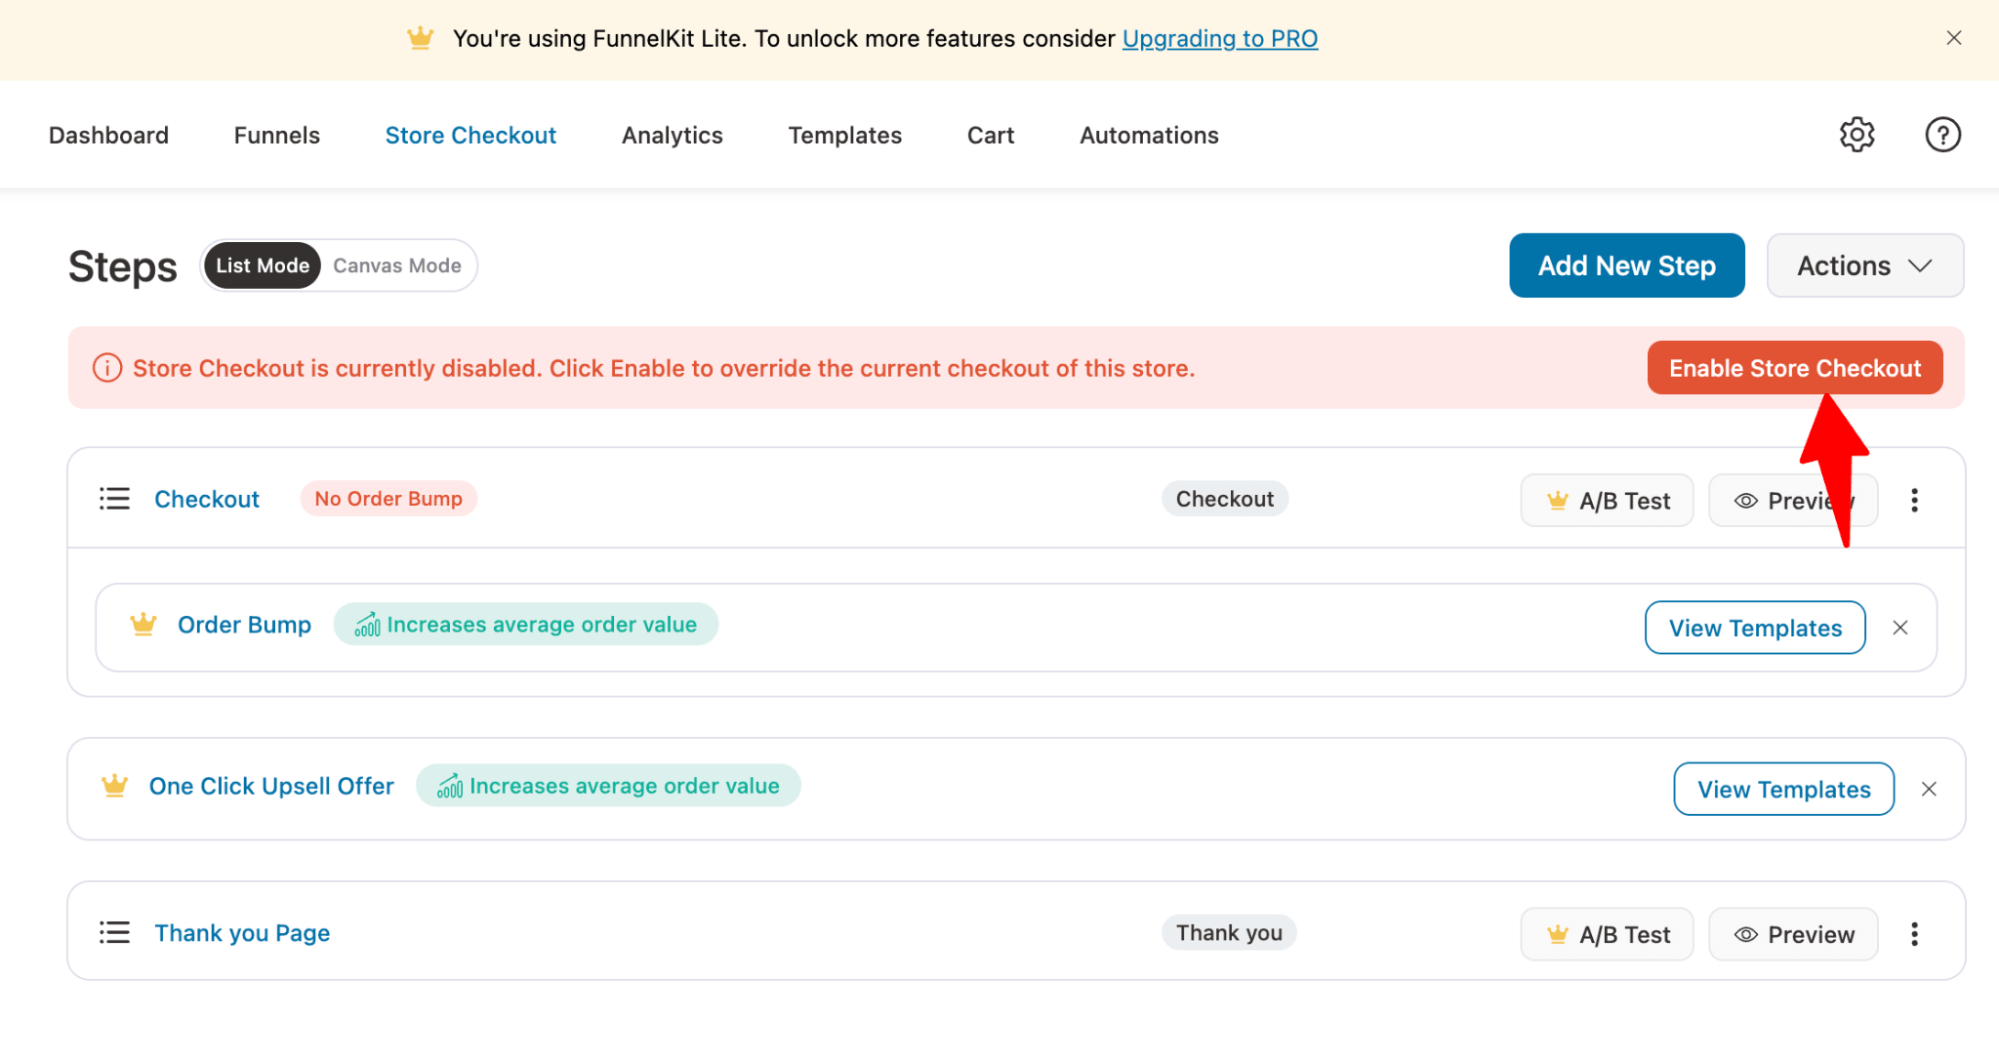Image resolution: width=1999 pixels, height=1040 pixels.
Task: Open the Thank you Page link
Action: tap(242, 933)
